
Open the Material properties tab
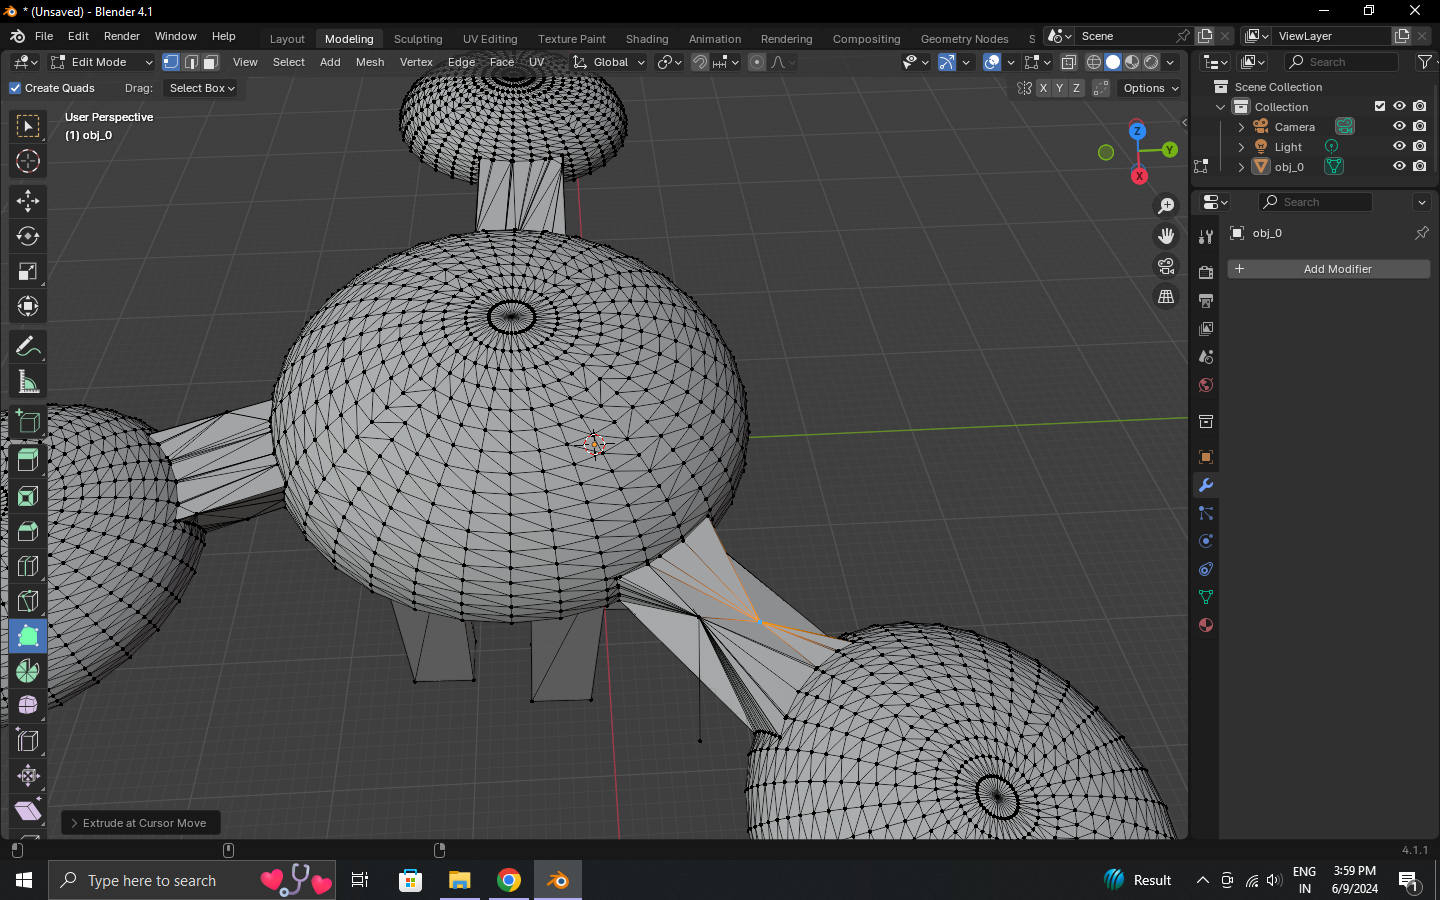click(x=1206, y=625)
